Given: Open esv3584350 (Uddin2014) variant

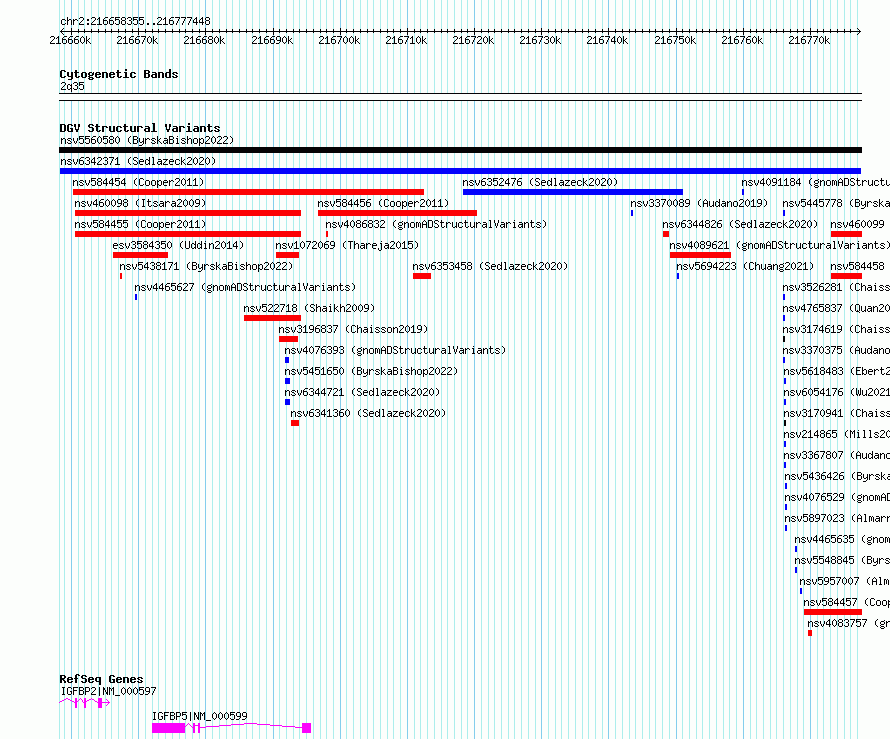Looking at the screenshot, I should 178,245.
